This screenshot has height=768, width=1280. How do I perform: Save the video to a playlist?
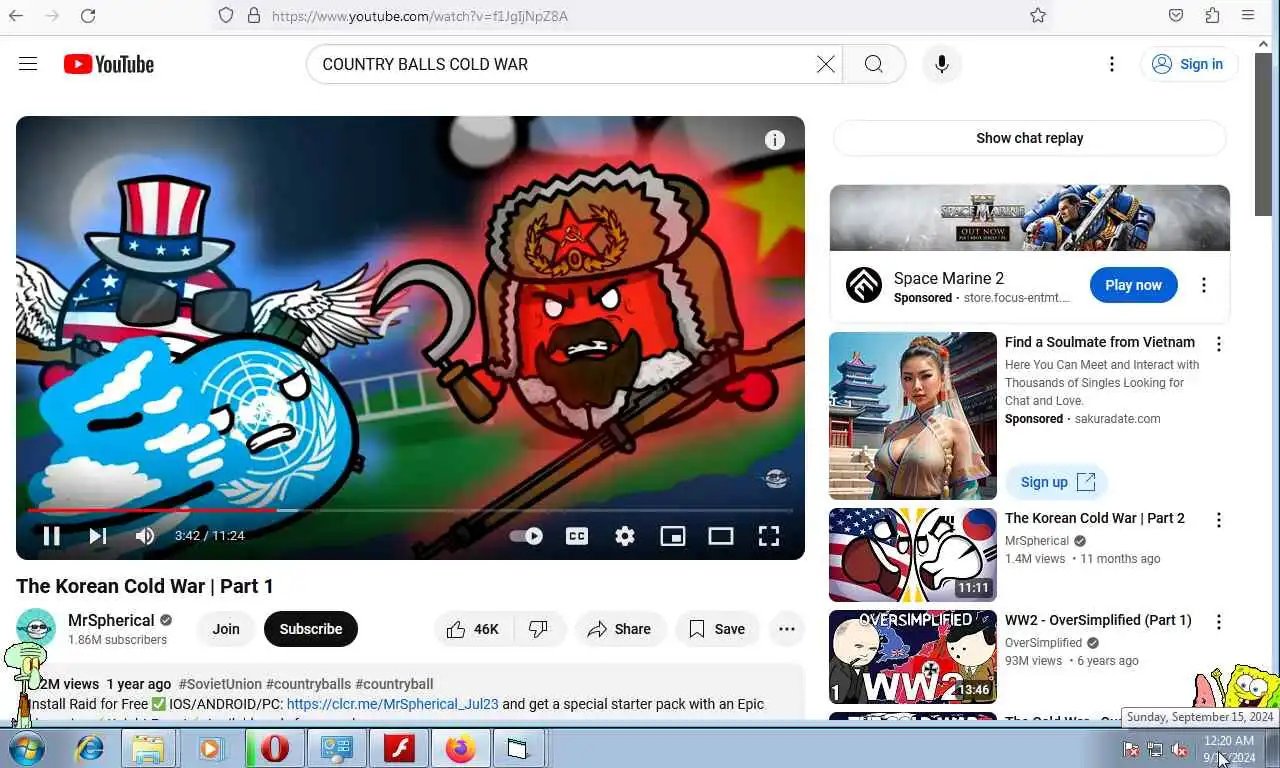pos(717,629)
